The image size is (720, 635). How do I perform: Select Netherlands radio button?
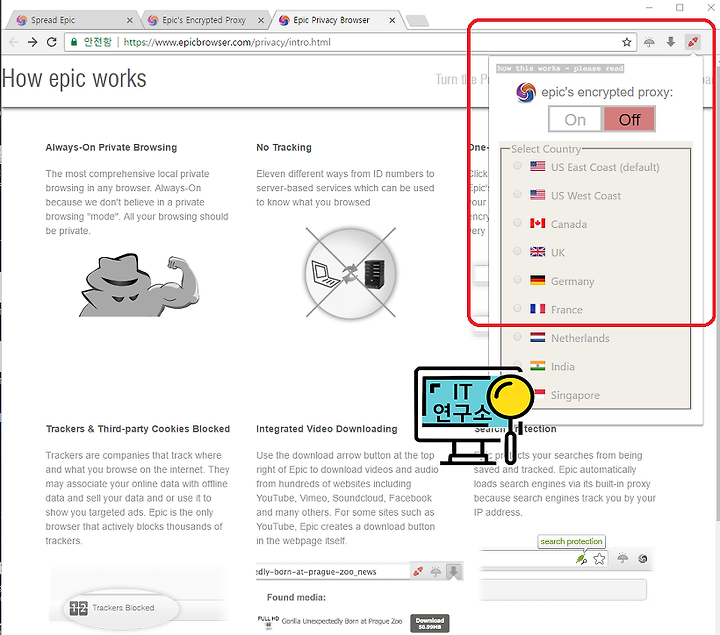pos(518,337)
